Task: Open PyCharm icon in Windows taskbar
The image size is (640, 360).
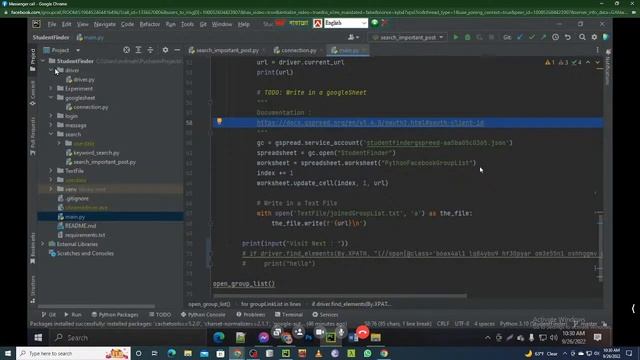Action: coord(286,353)
